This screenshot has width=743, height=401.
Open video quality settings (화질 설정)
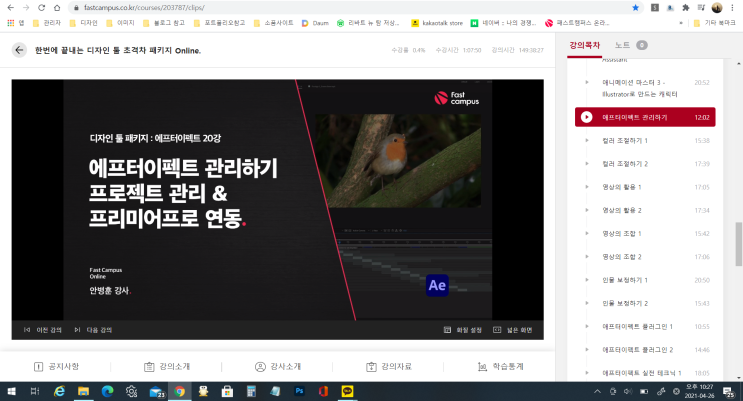pos(463,330)
